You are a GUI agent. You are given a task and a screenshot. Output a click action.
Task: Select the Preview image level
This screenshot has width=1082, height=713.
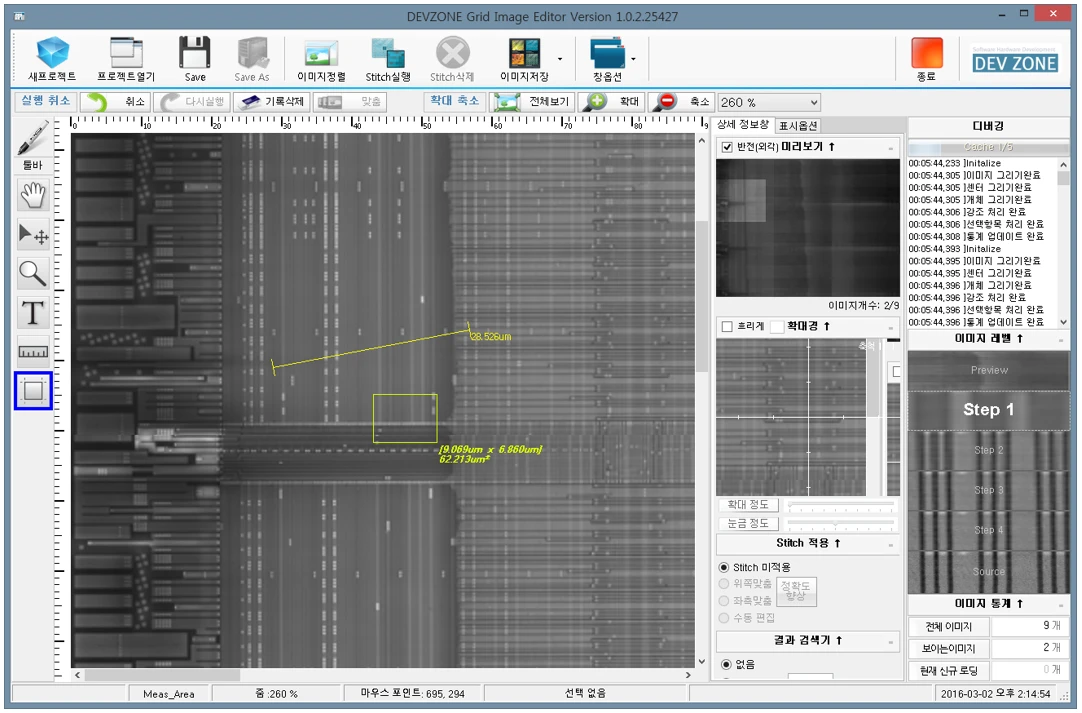(x=988, y=371)
